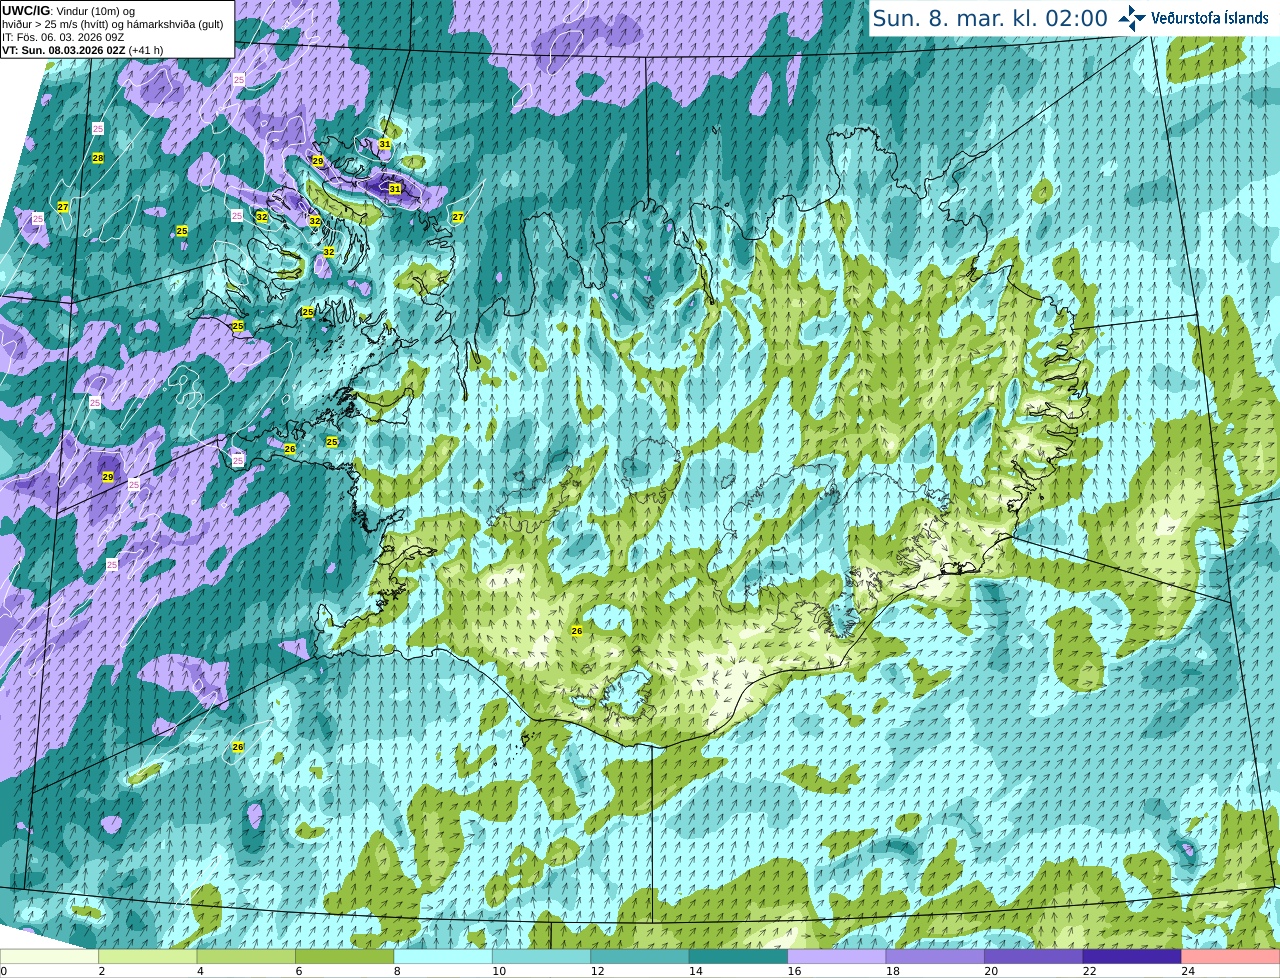Pick the medium green 4–6 m/s swatch
The image size is (1280, 978).
tap(246, 957)
